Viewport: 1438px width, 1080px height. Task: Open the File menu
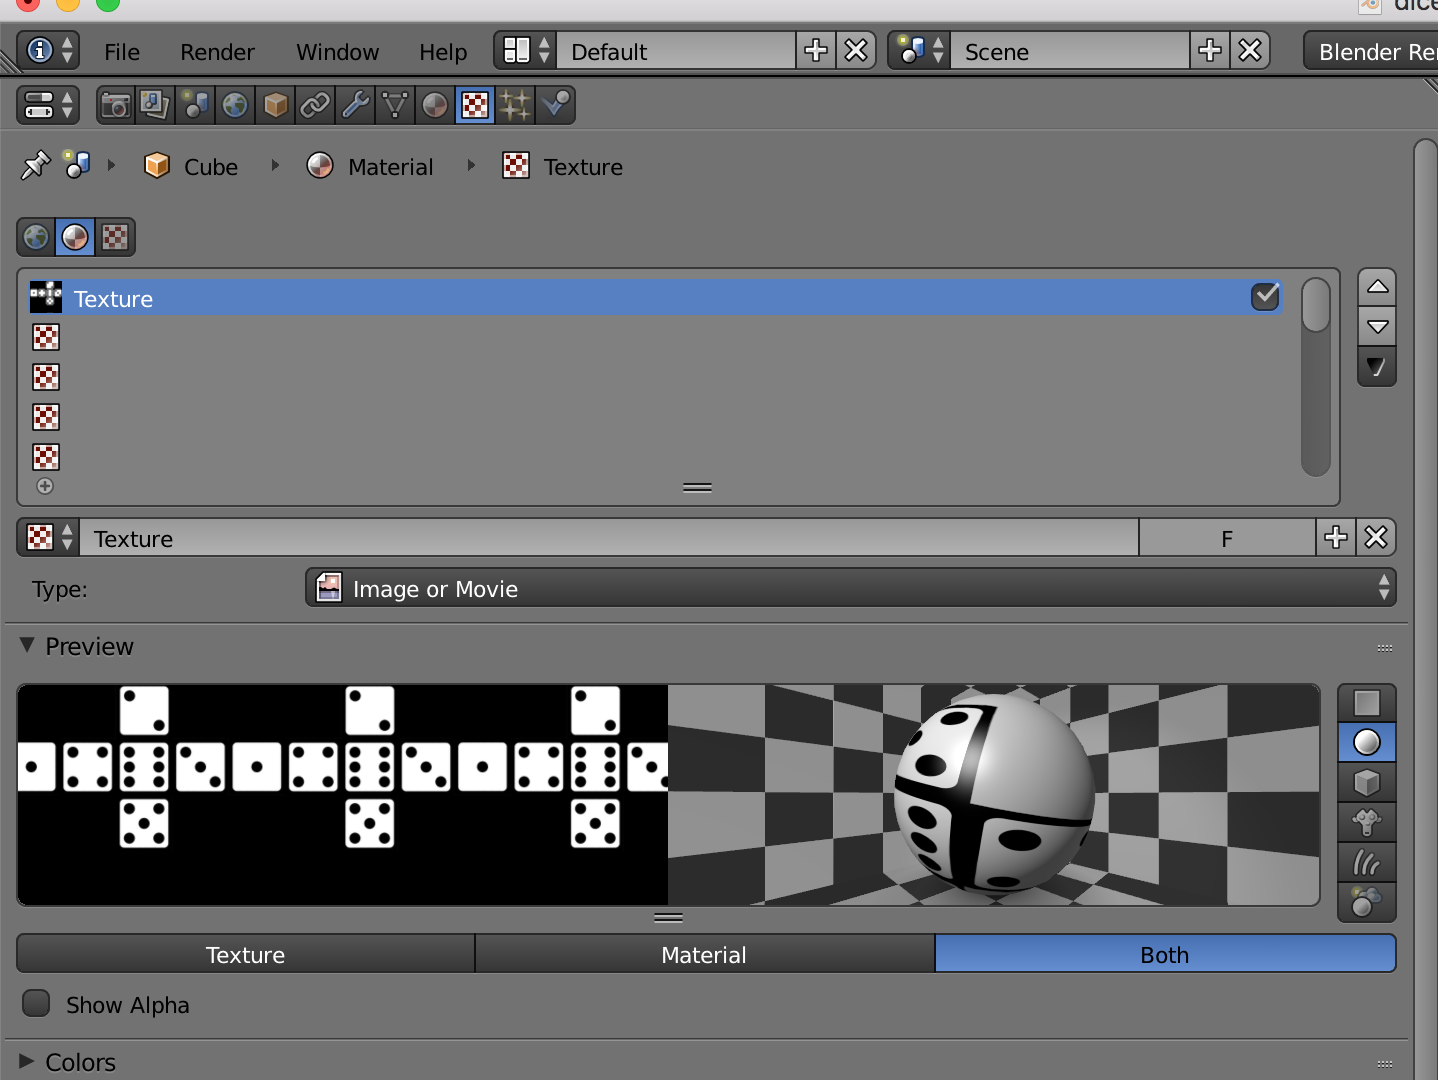point(122,52)
